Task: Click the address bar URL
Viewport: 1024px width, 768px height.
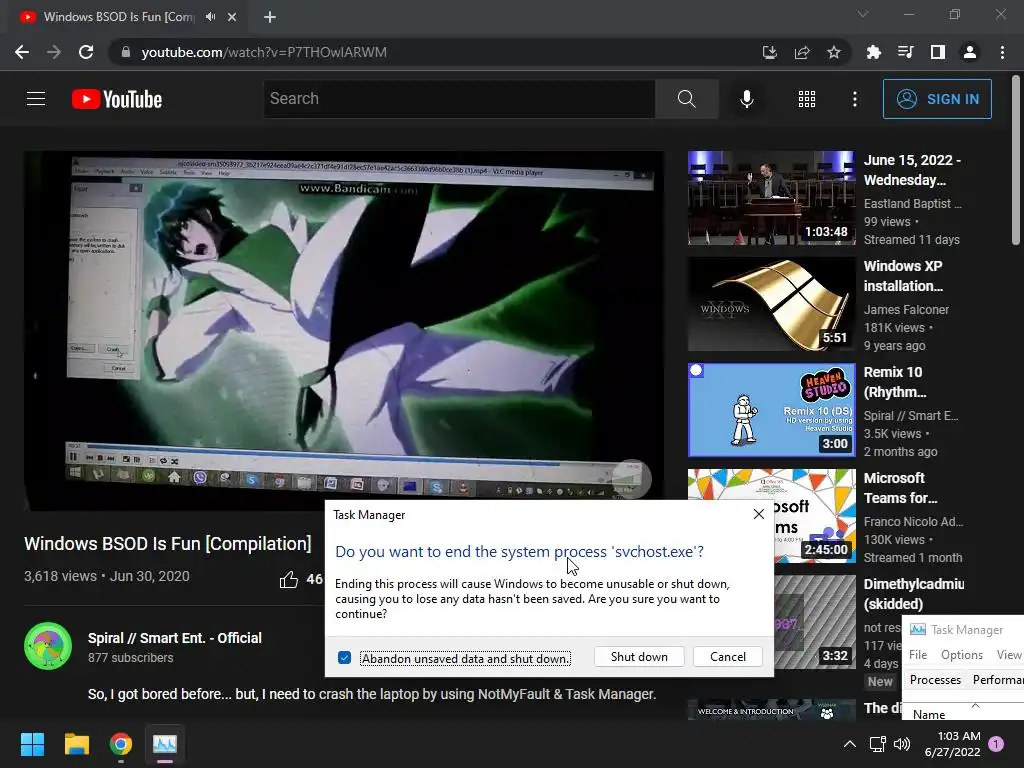Action: click(x=264, y=52)
